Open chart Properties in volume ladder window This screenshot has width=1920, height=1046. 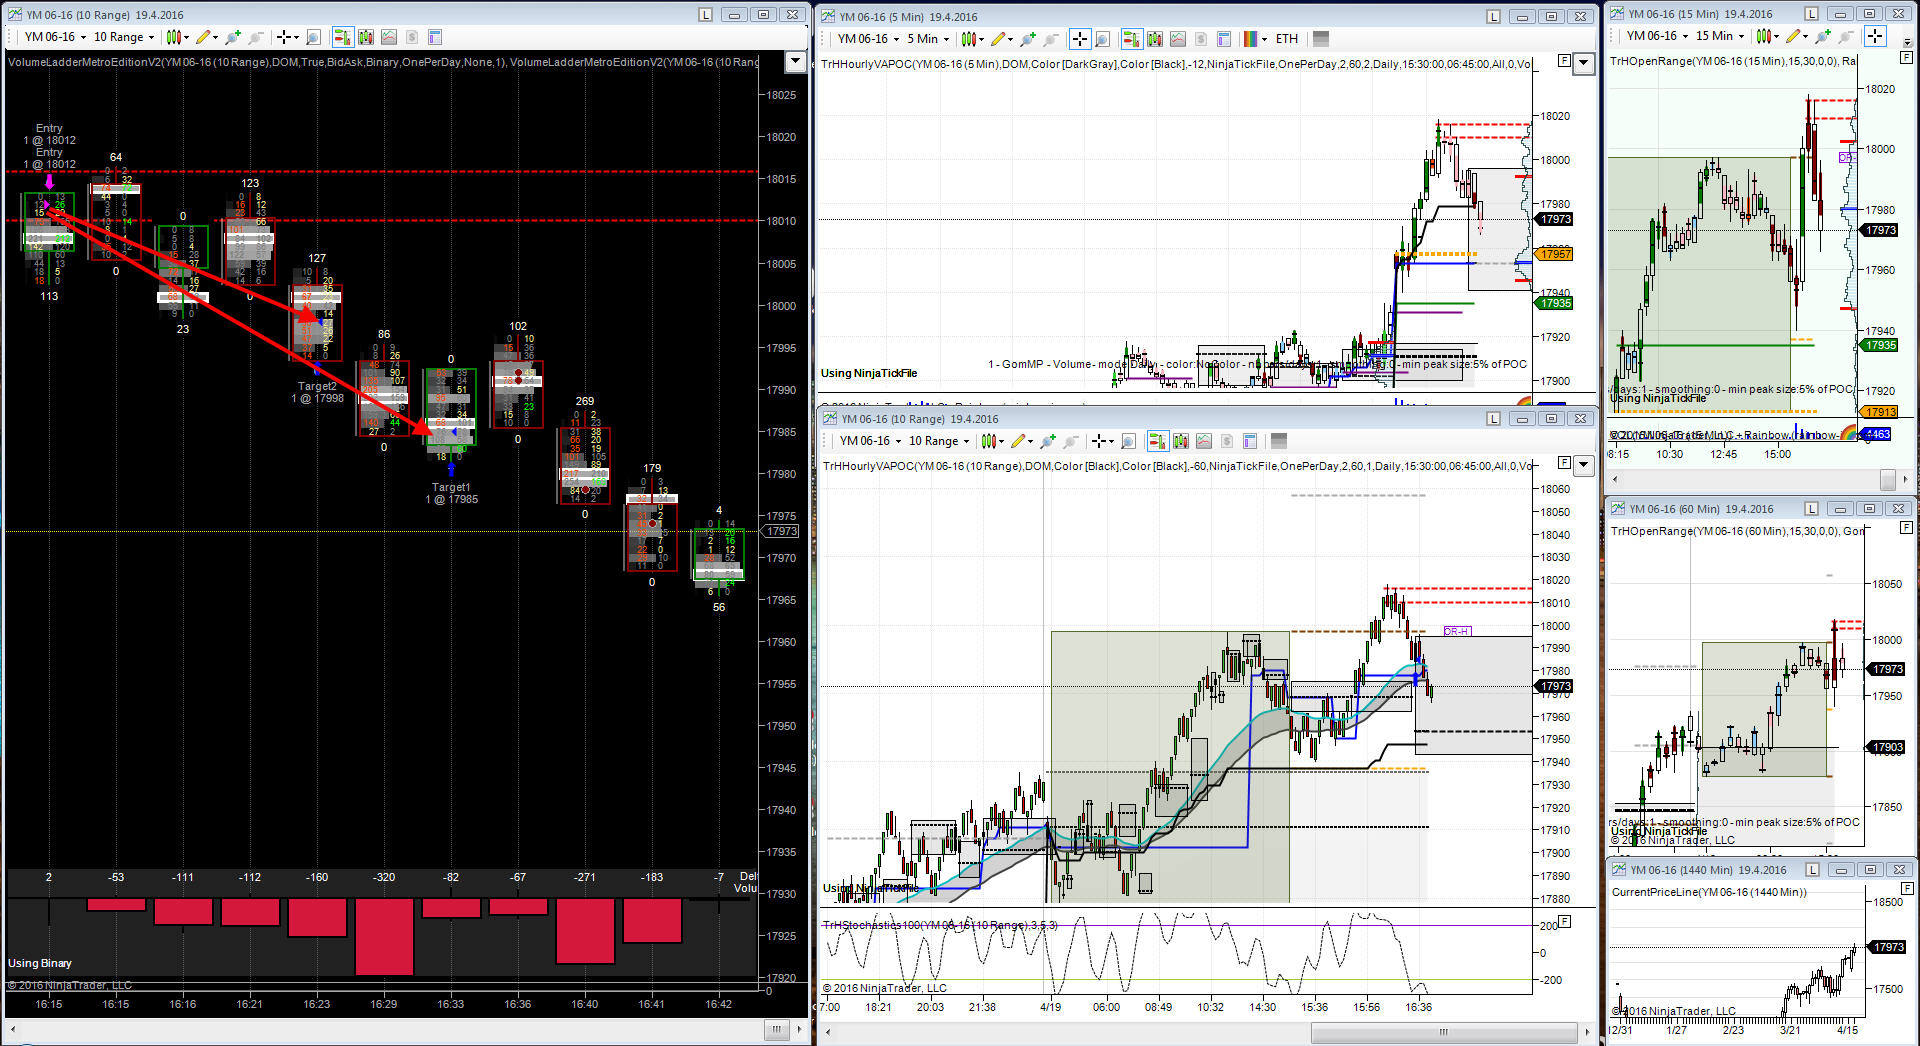pos(435,37)
